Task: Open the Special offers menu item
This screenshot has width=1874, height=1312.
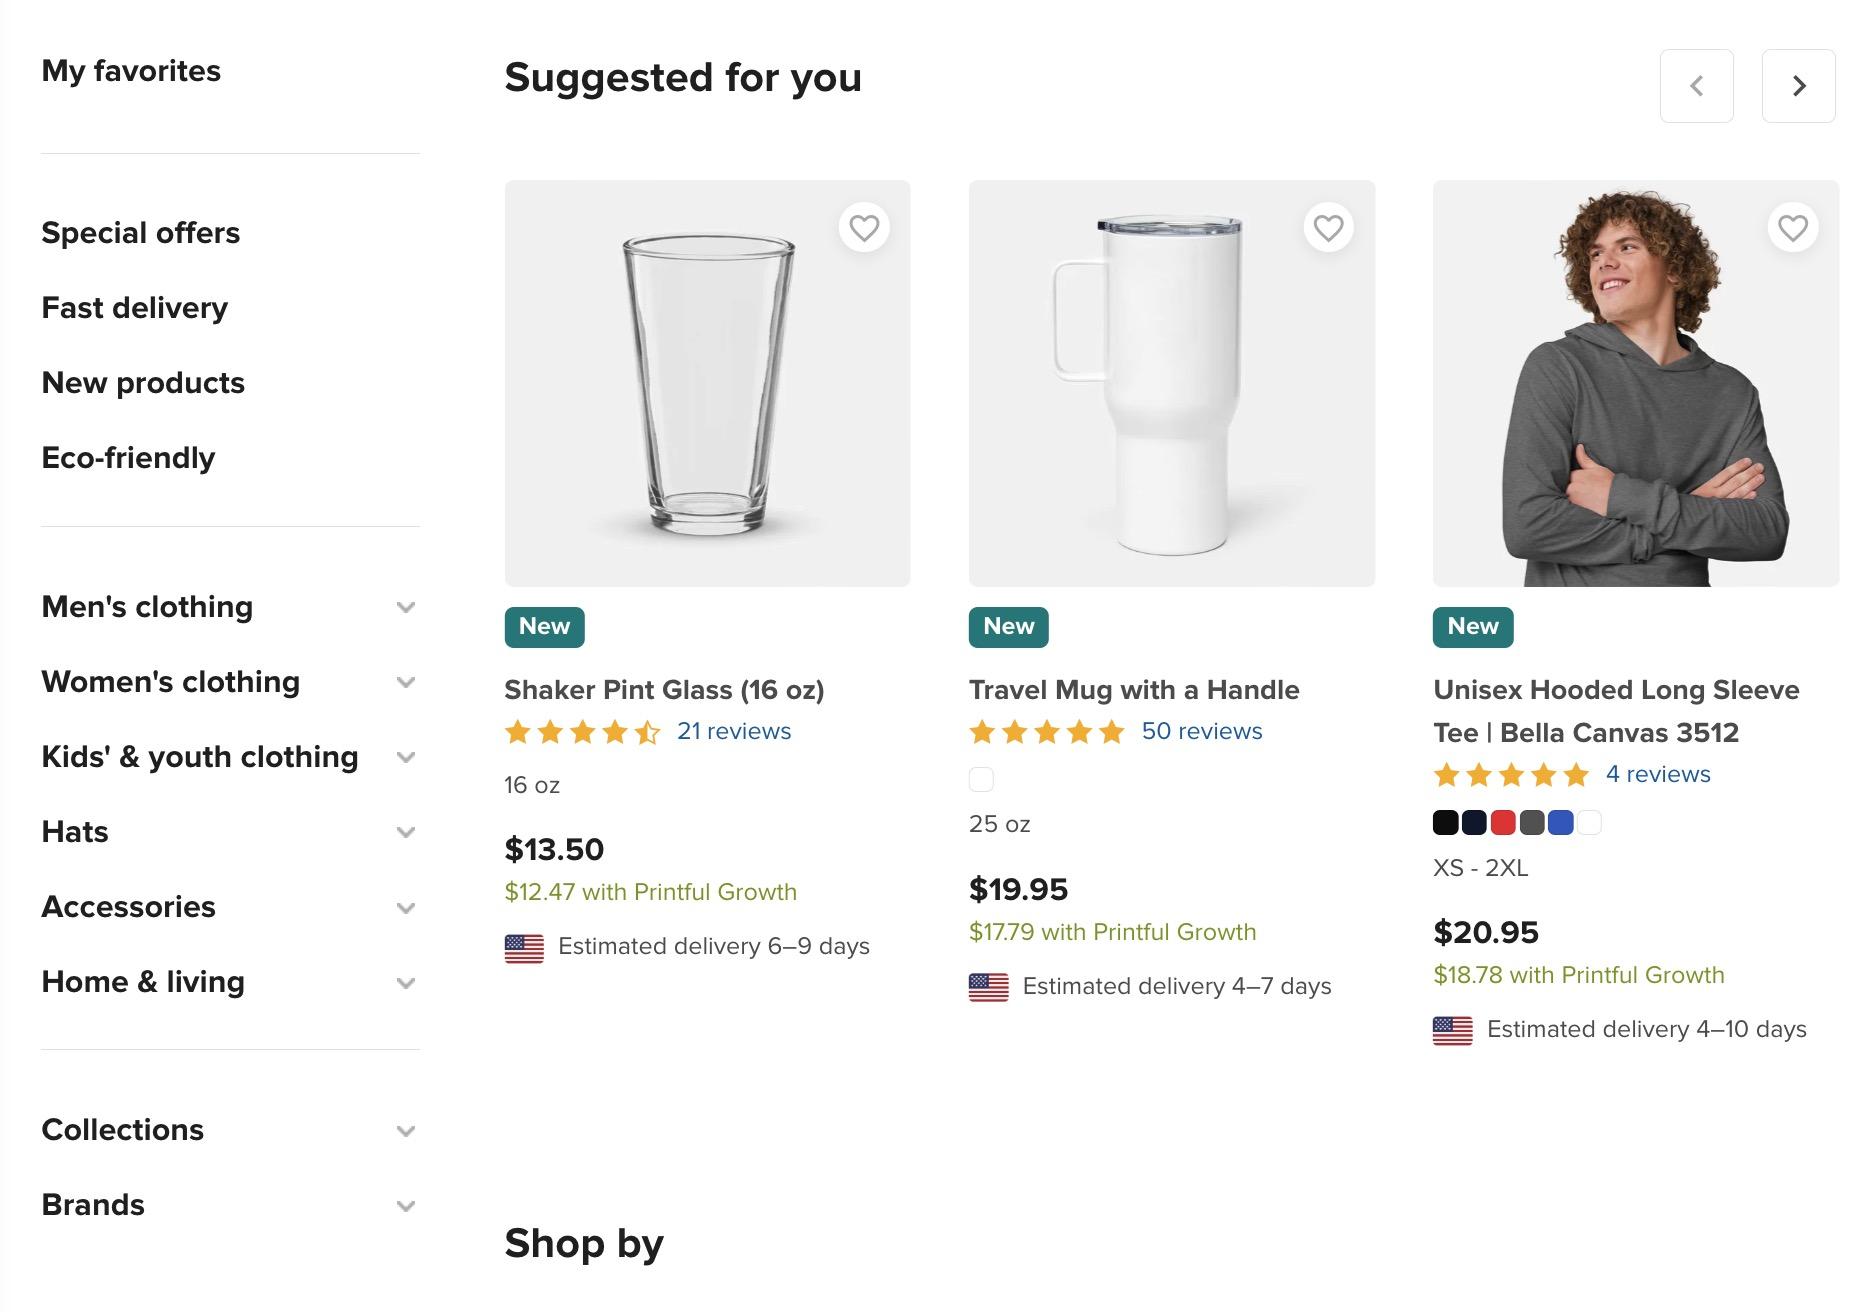Action: [x=141, y=233]
